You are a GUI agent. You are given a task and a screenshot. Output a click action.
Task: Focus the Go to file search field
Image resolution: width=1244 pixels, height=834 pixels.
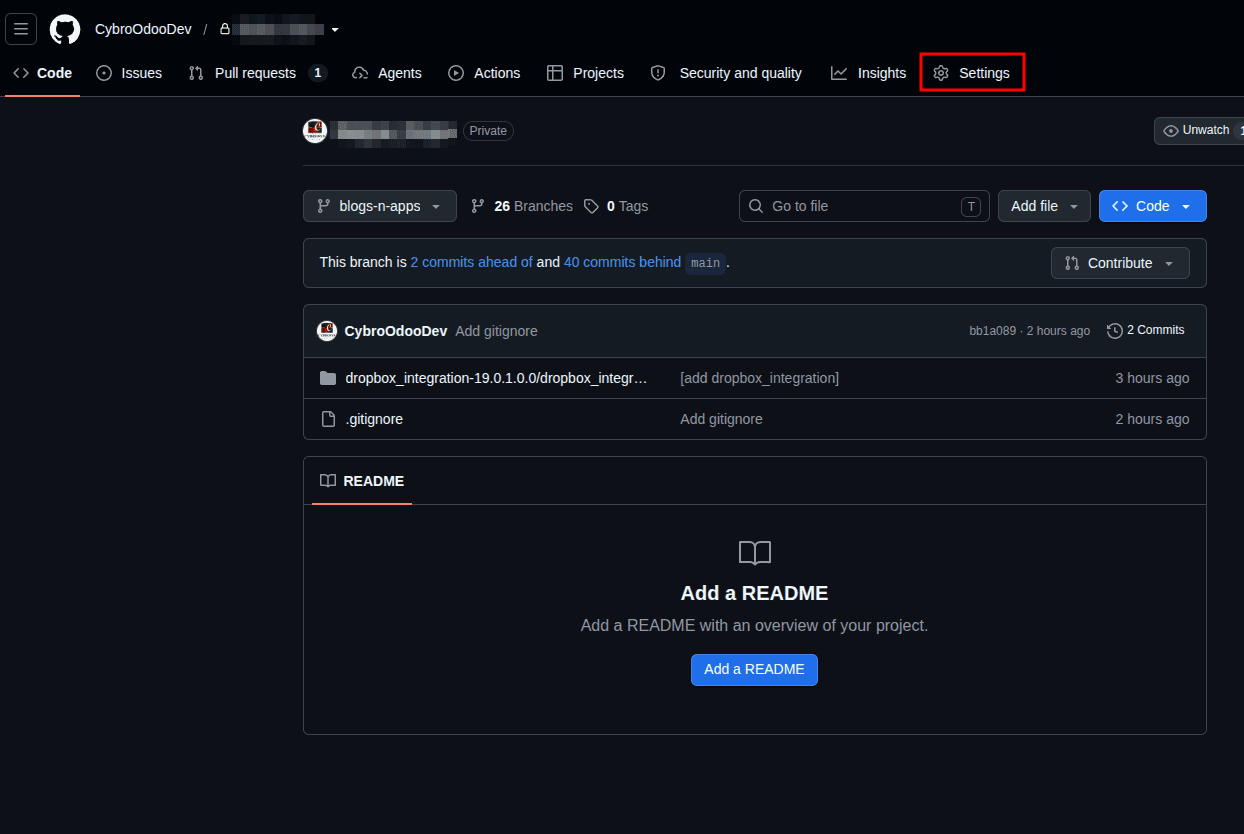pyautogui.click(x=864, y=206)
